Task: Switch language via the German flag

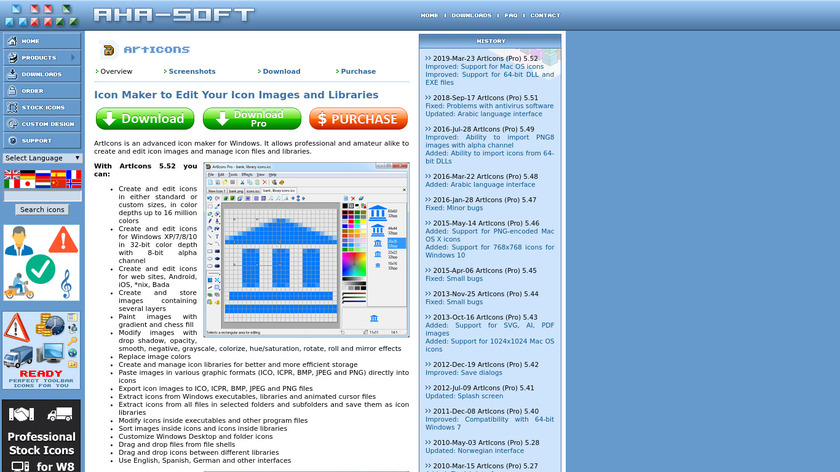Action: [x=27, y=174]
